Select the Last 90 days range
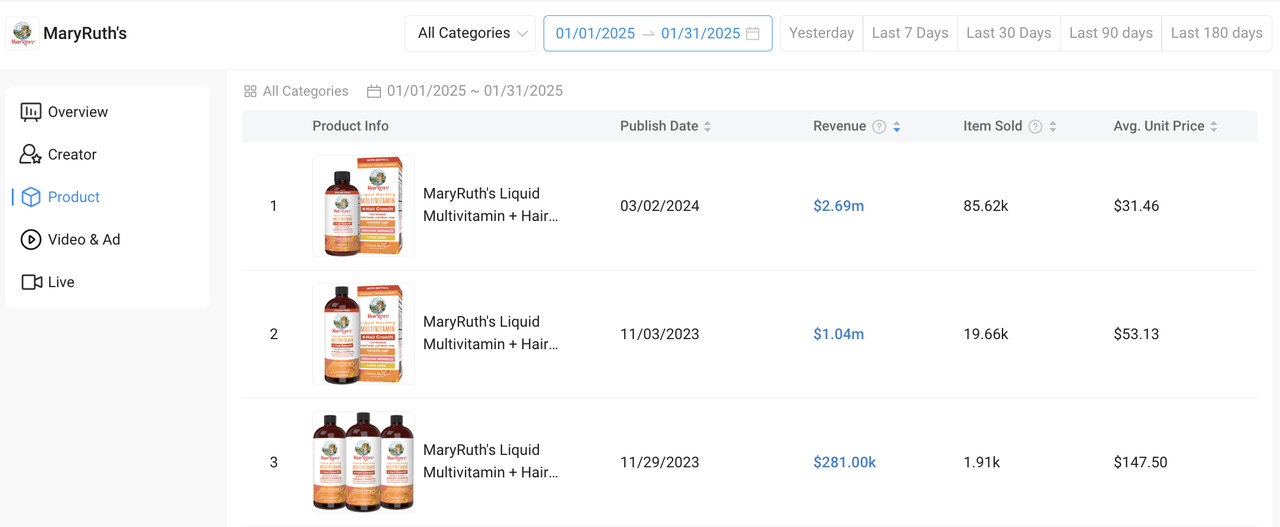 click(1111, 33)
